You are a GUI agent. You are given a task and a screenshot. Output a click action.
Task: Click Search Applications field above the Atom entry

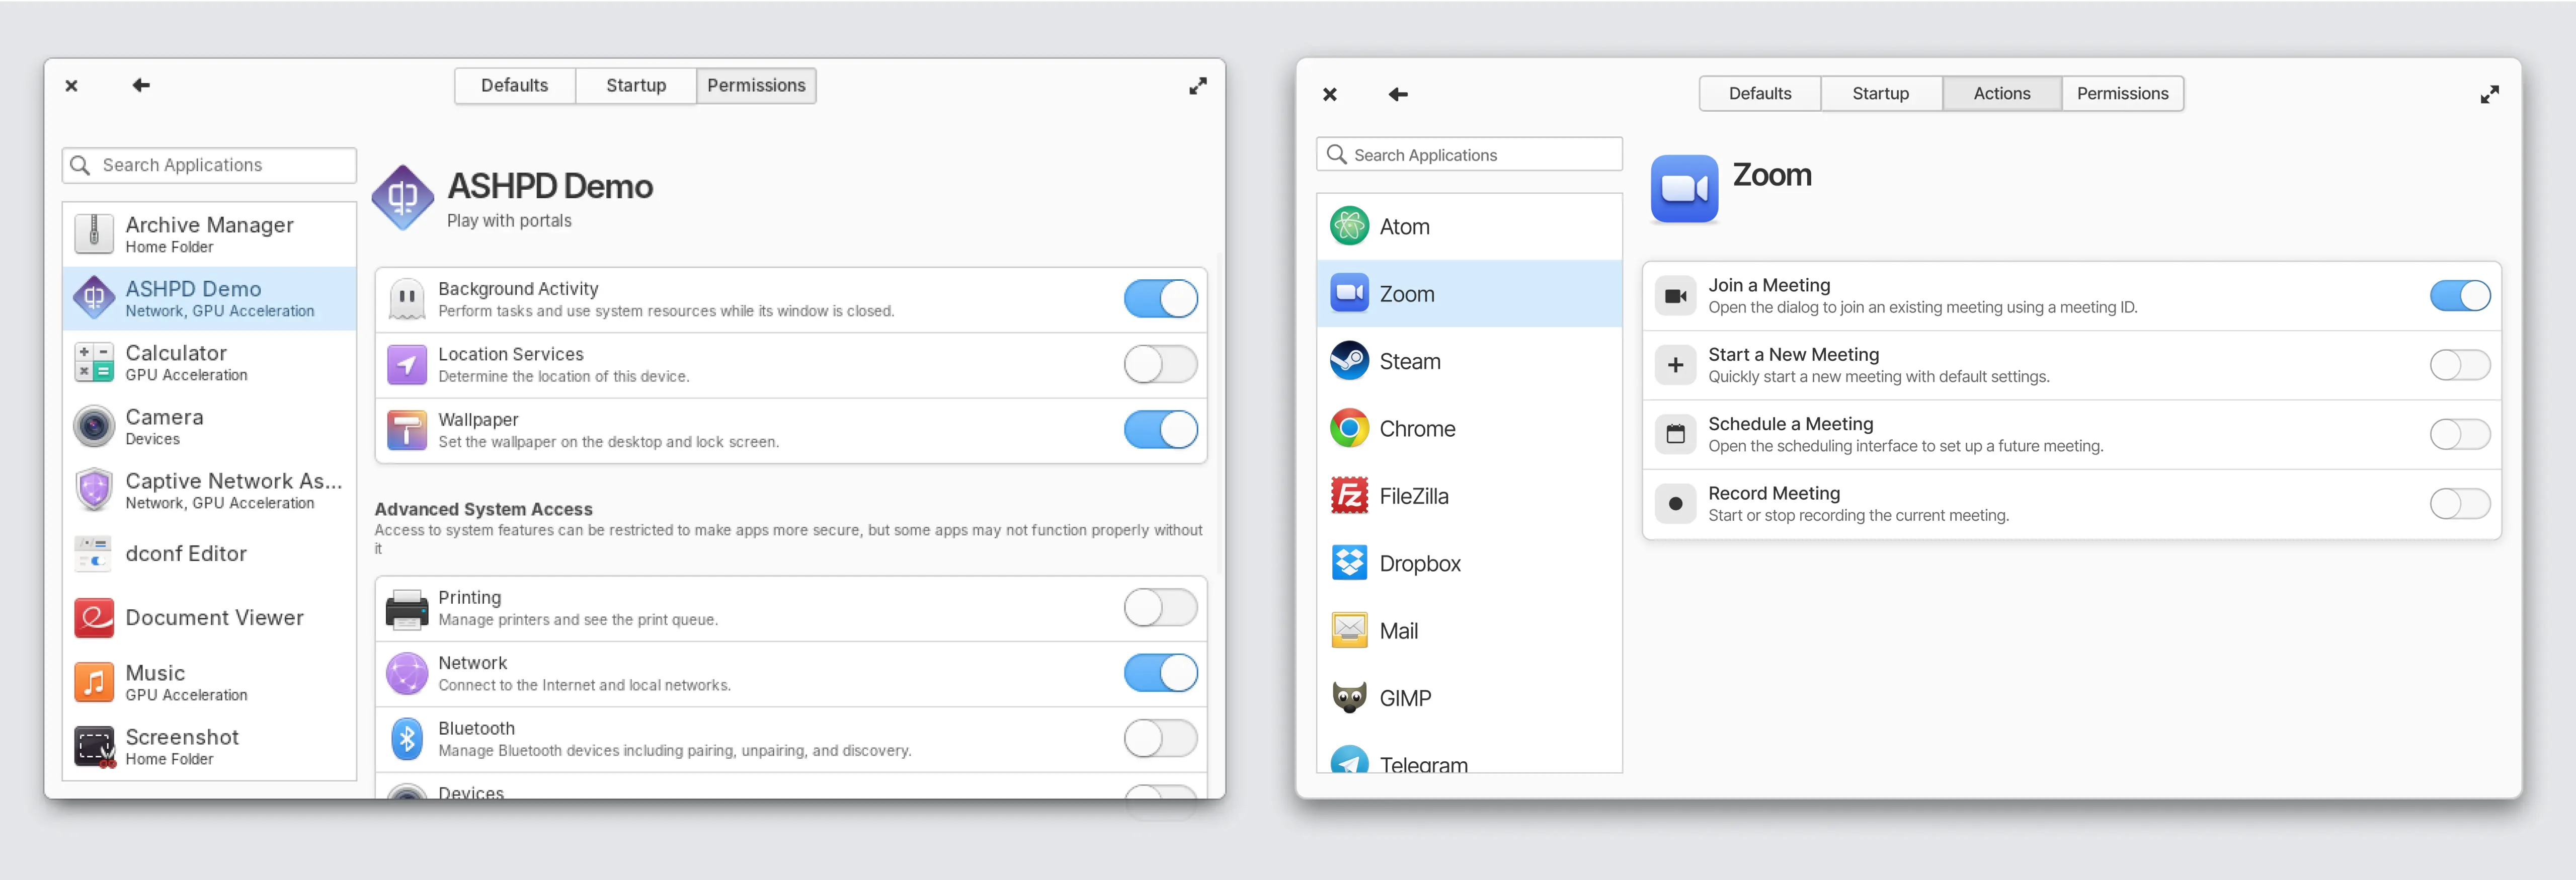[1470, 155]
